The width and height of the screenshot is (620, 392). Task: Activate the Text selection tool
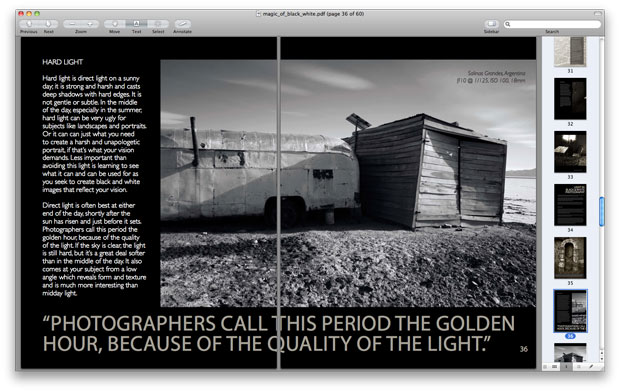click(136, 24)
